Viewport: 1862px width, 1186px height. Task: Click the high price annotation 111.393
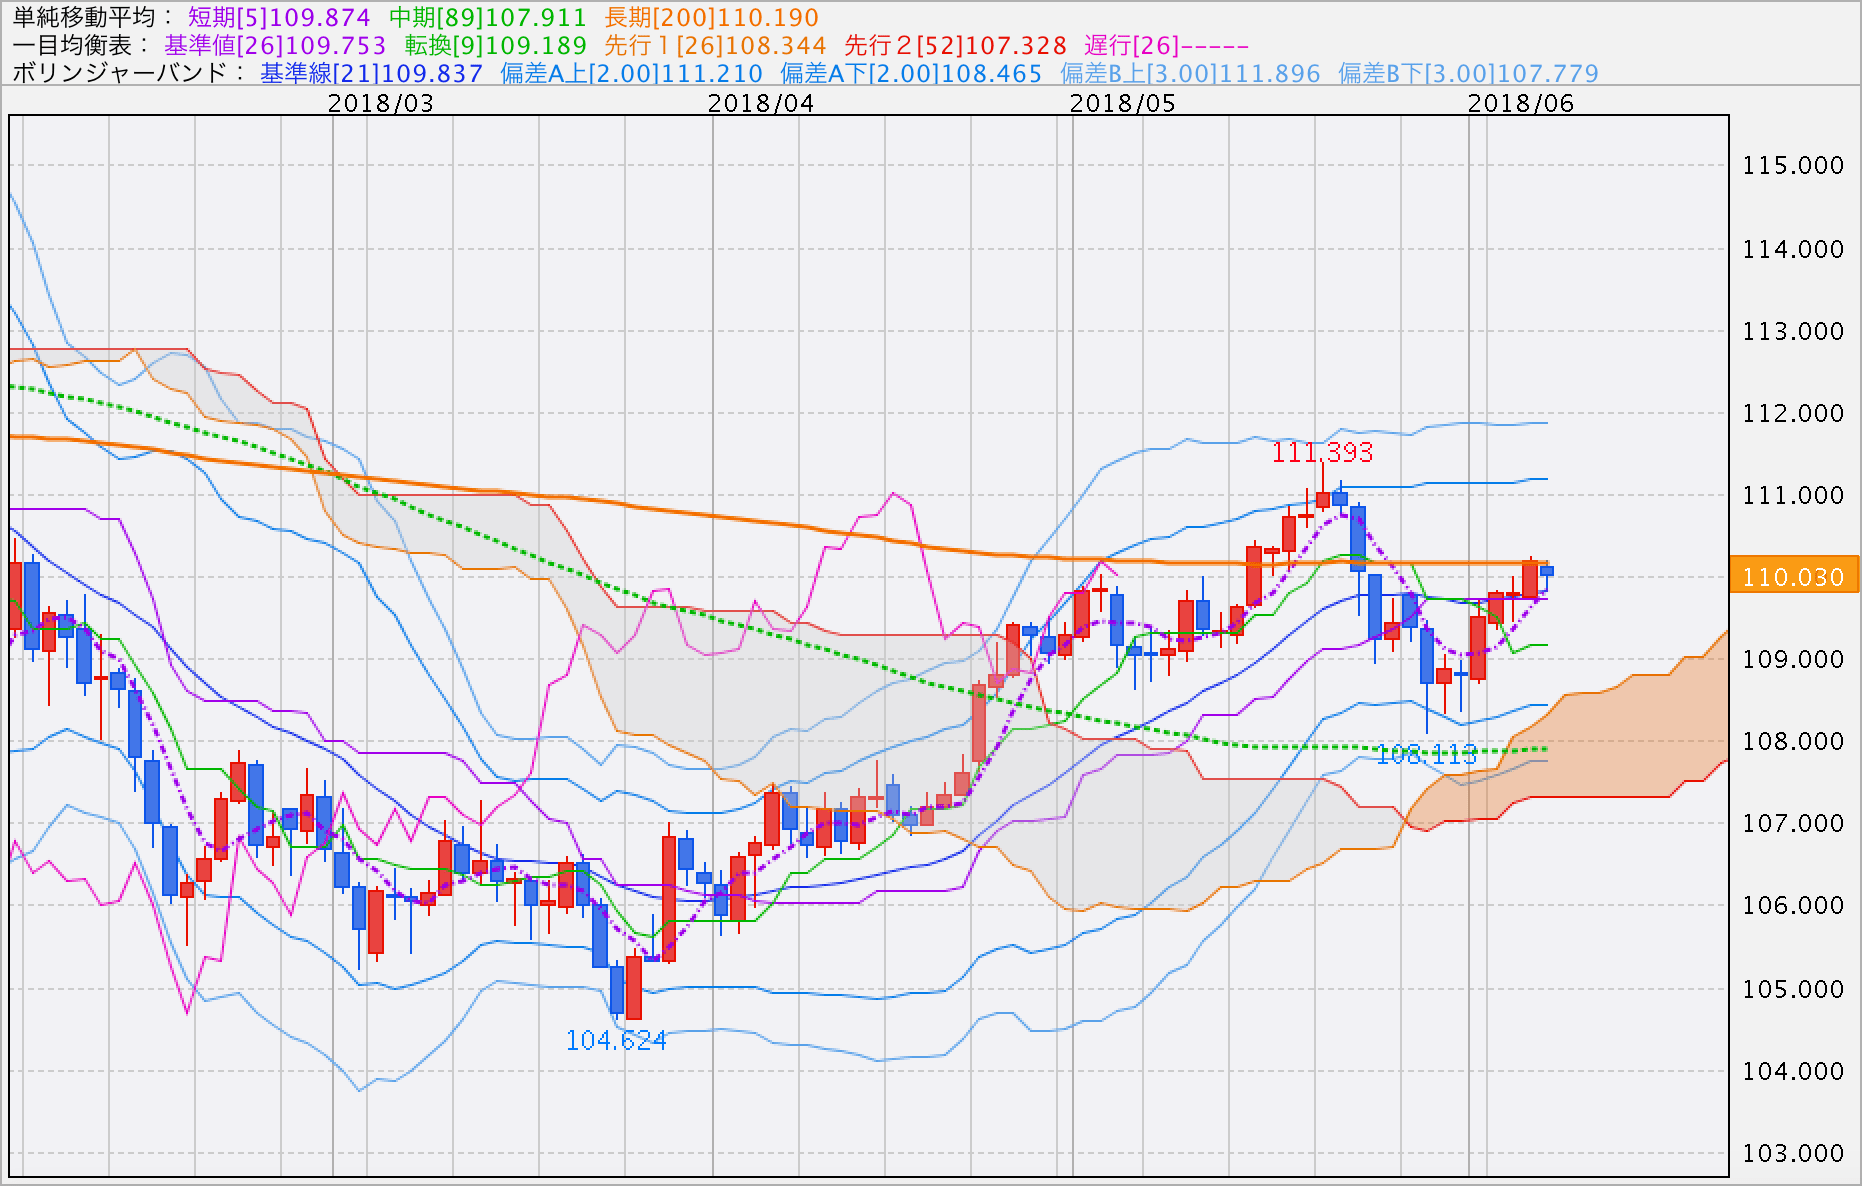tap(1322, 452)
